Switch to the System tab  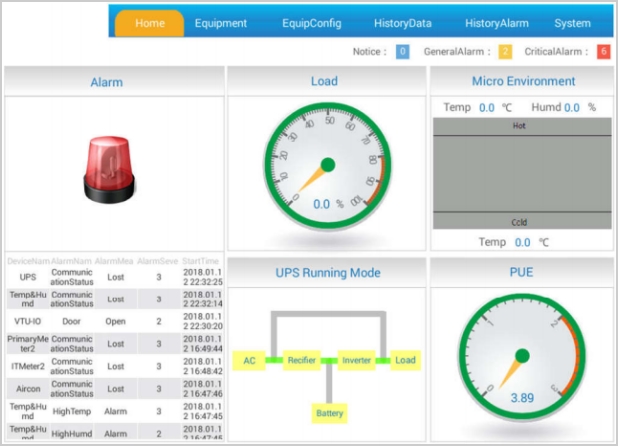(572, 23)
